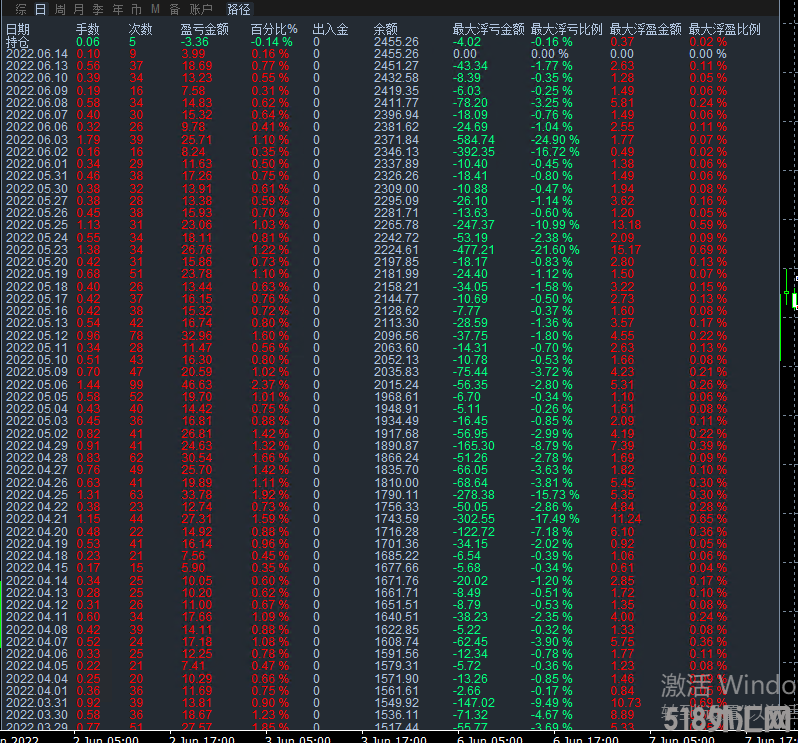Open the 备 tab
798x743 pixels.
(x=175, y=9)
